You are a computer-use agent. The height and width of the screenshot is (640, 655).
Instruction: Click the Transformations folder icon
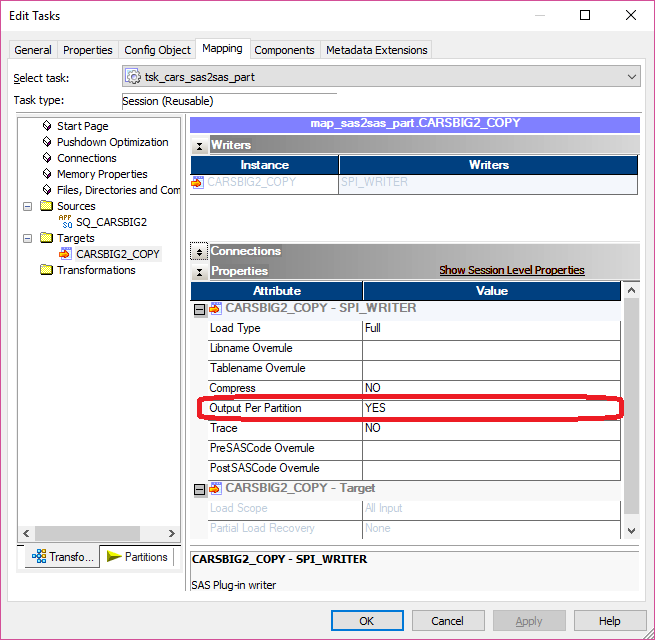(x=46, y=270)
